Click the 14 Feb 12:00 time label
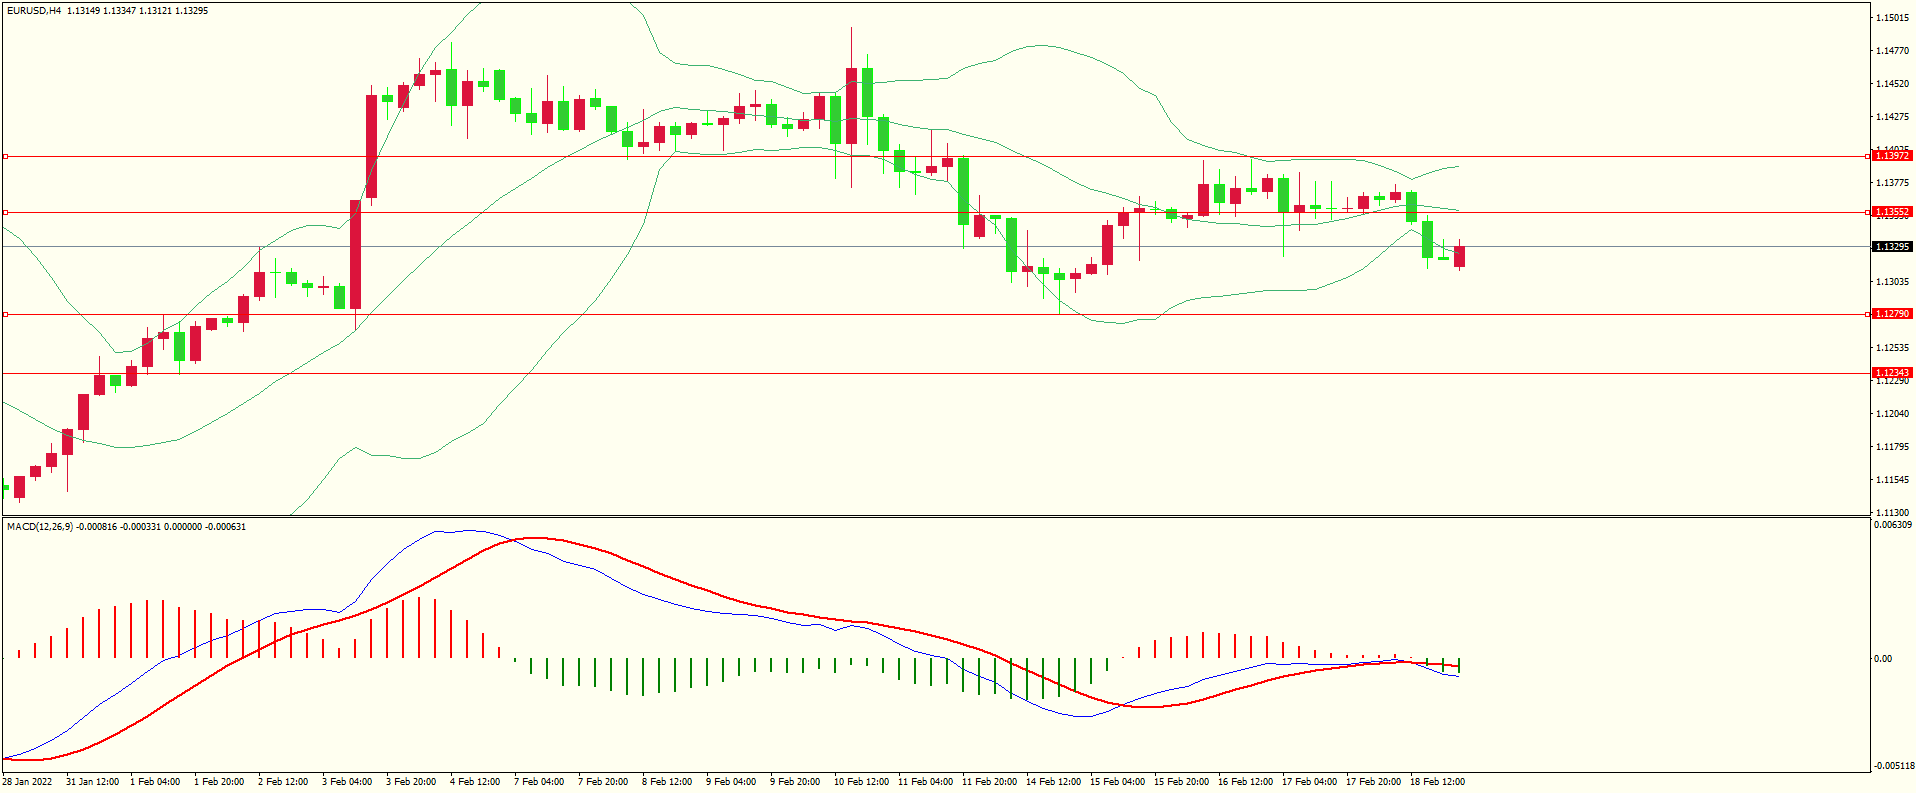1916x793 pixels. tap(1053, 782)
